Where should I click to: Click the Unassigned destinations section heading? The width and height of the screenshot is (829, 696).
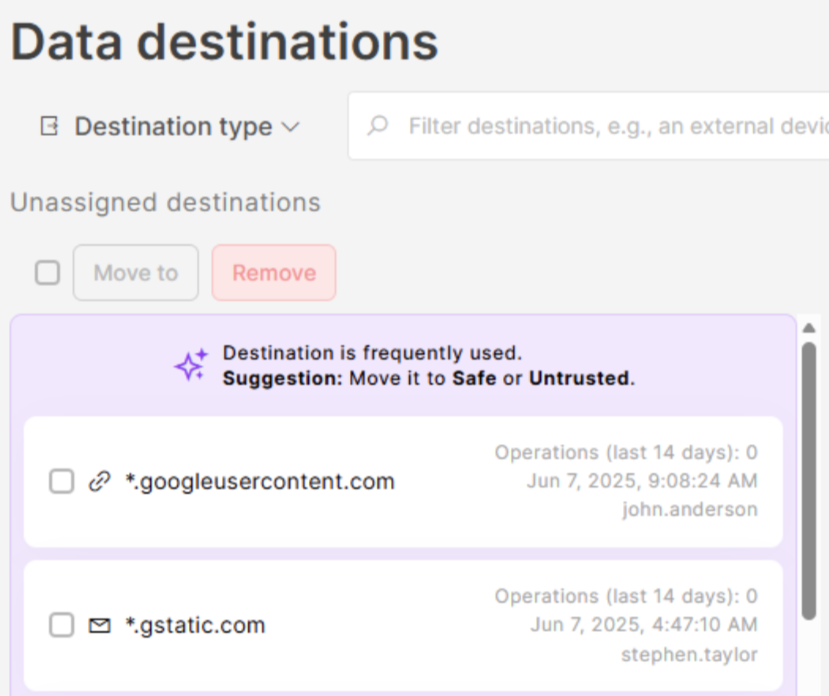click(x=165, y=203)
